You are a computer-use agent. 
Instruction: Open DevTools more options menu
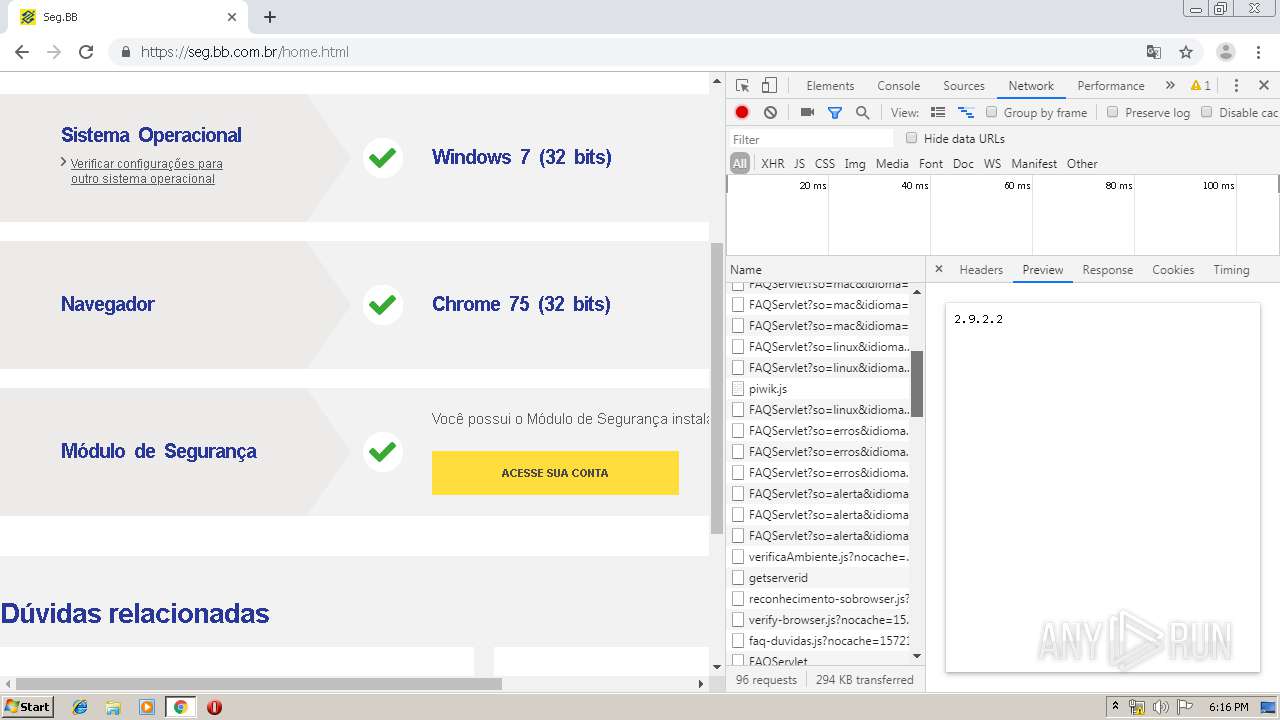click(x=1236, y=86)
